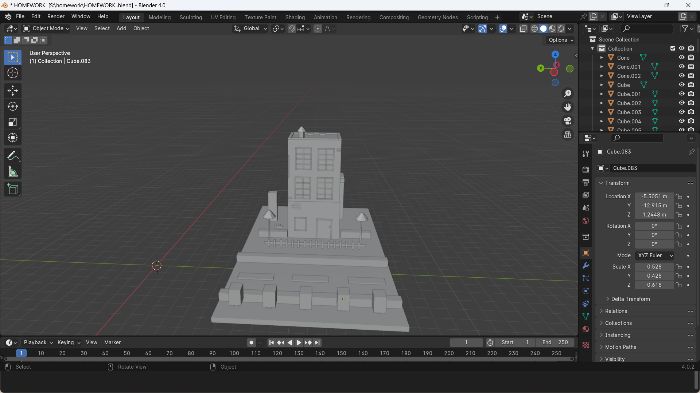Open the Modifiers properties tab

586,266
